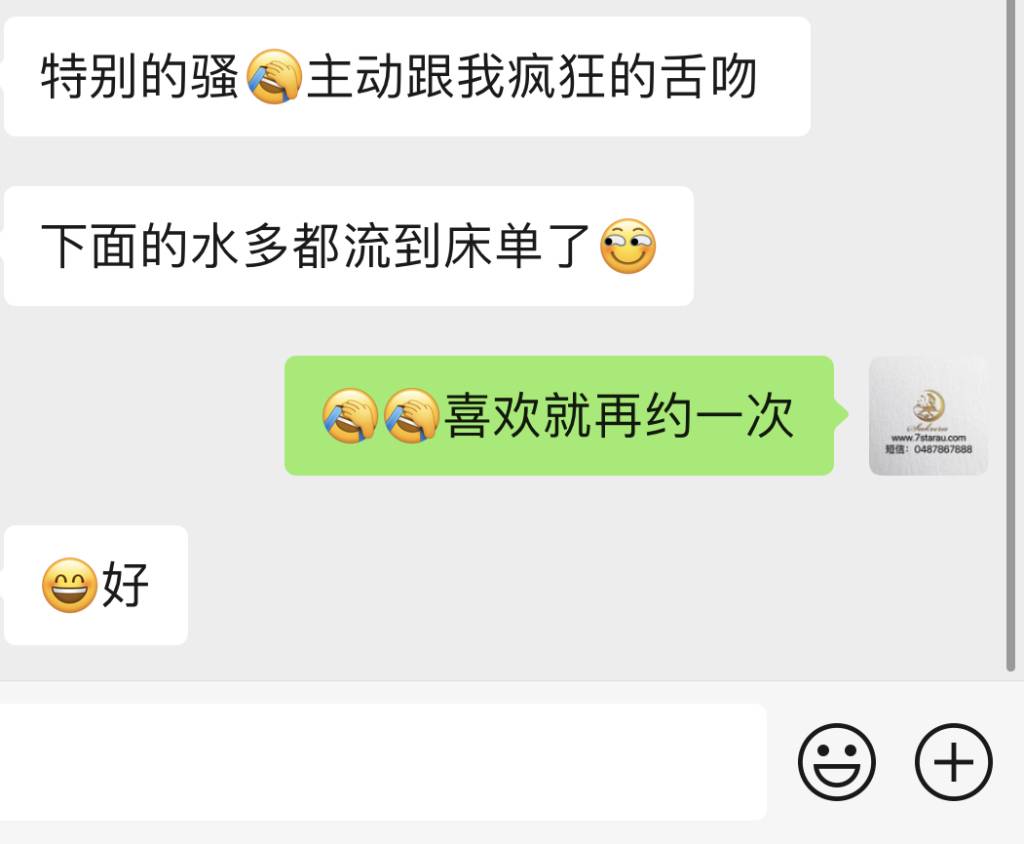Tap the blushing smile emoji in second message

[628, 246]
